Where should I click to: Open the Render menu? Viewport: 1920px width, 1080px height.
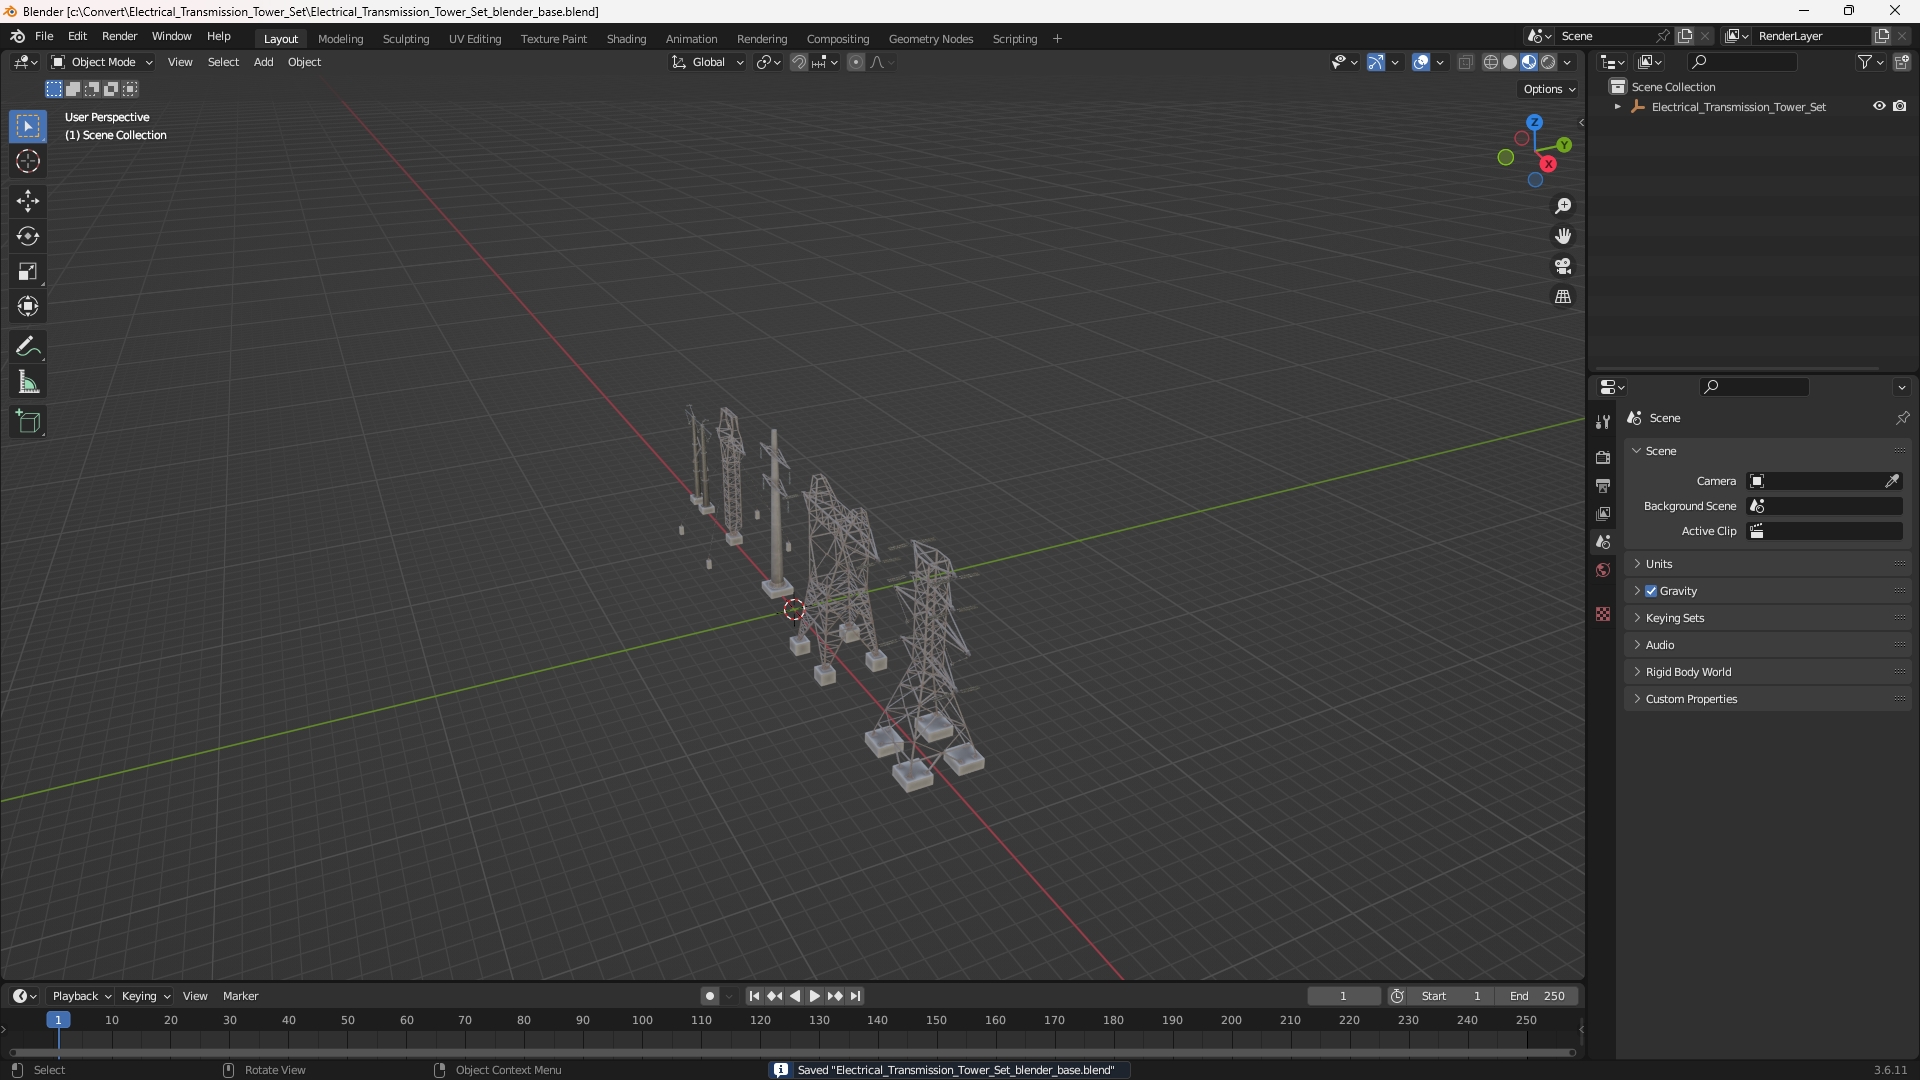[x=119, y=36]
